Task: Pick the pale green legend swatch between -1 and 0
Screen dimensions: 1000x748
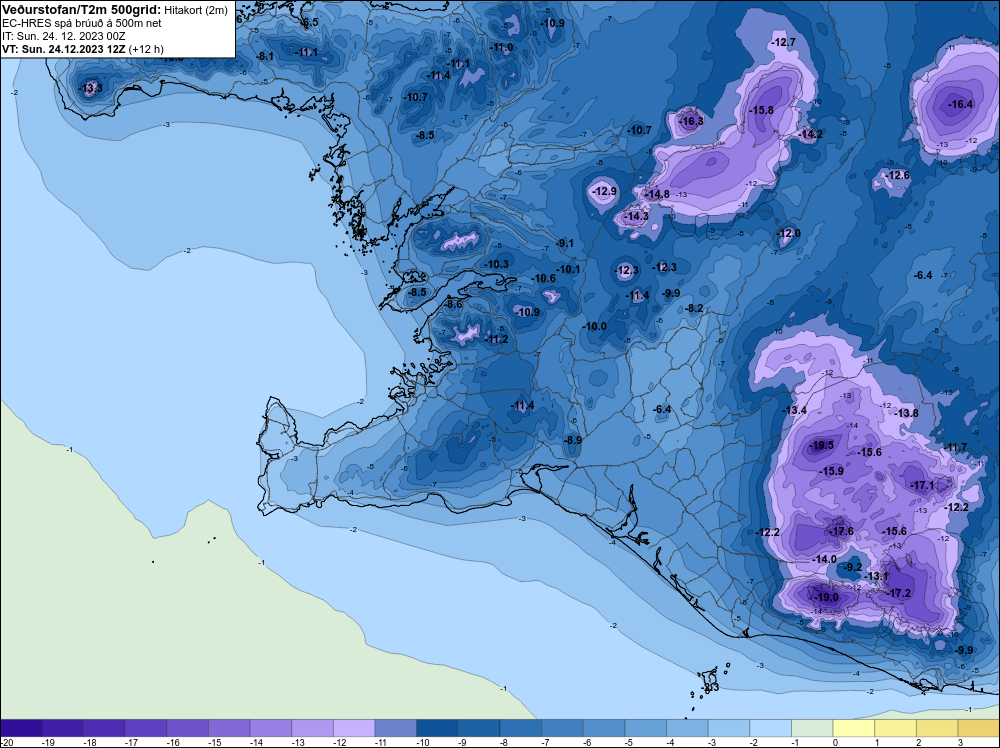Action: [812, 728]
